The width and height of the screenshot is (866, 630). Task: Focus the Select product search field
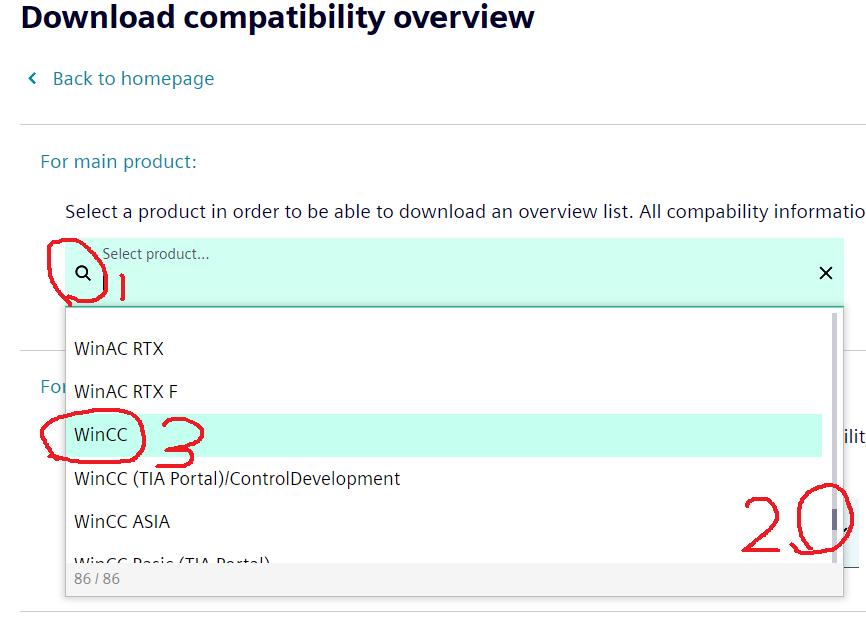pos(450,280)
